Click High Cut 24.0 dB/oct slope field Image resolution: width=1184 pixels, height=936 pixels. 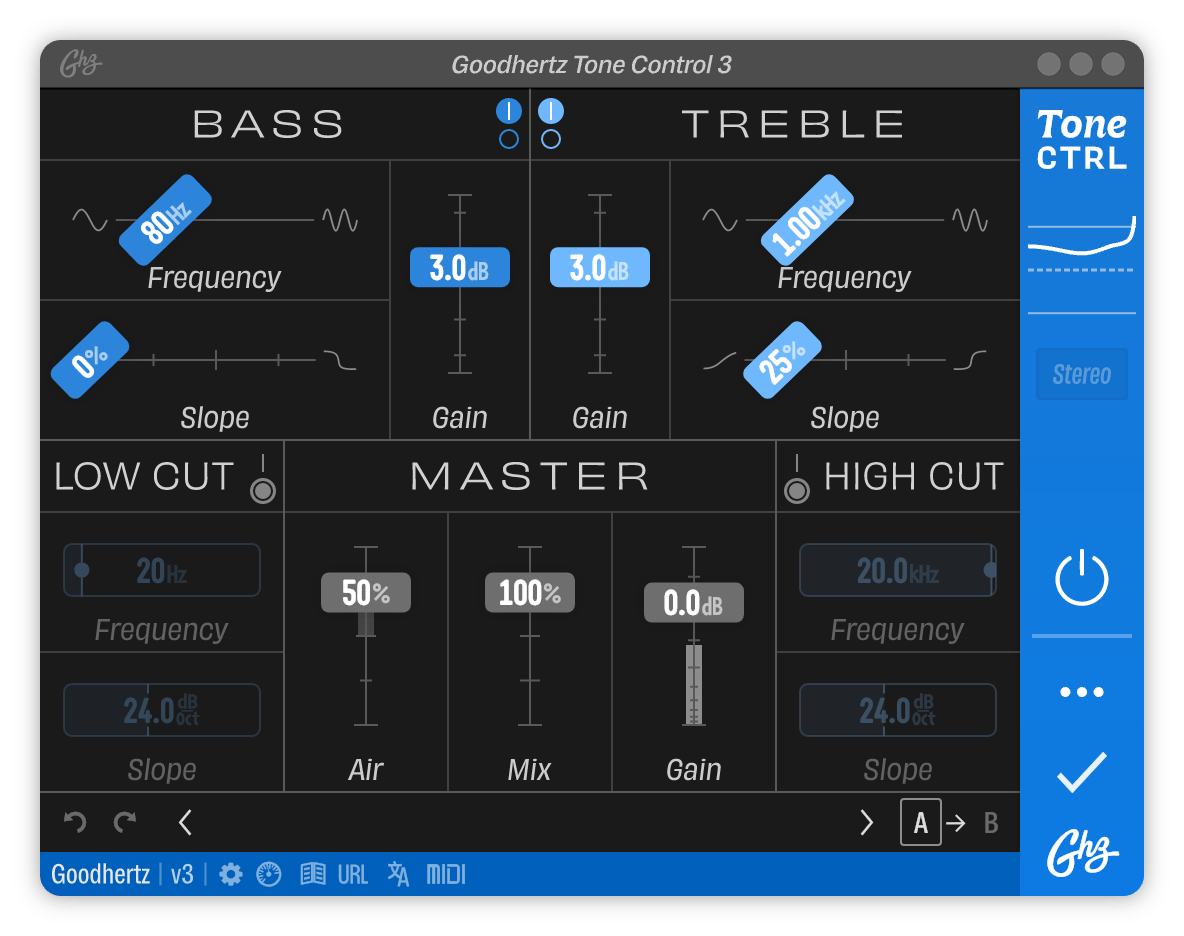click(898, 710)
